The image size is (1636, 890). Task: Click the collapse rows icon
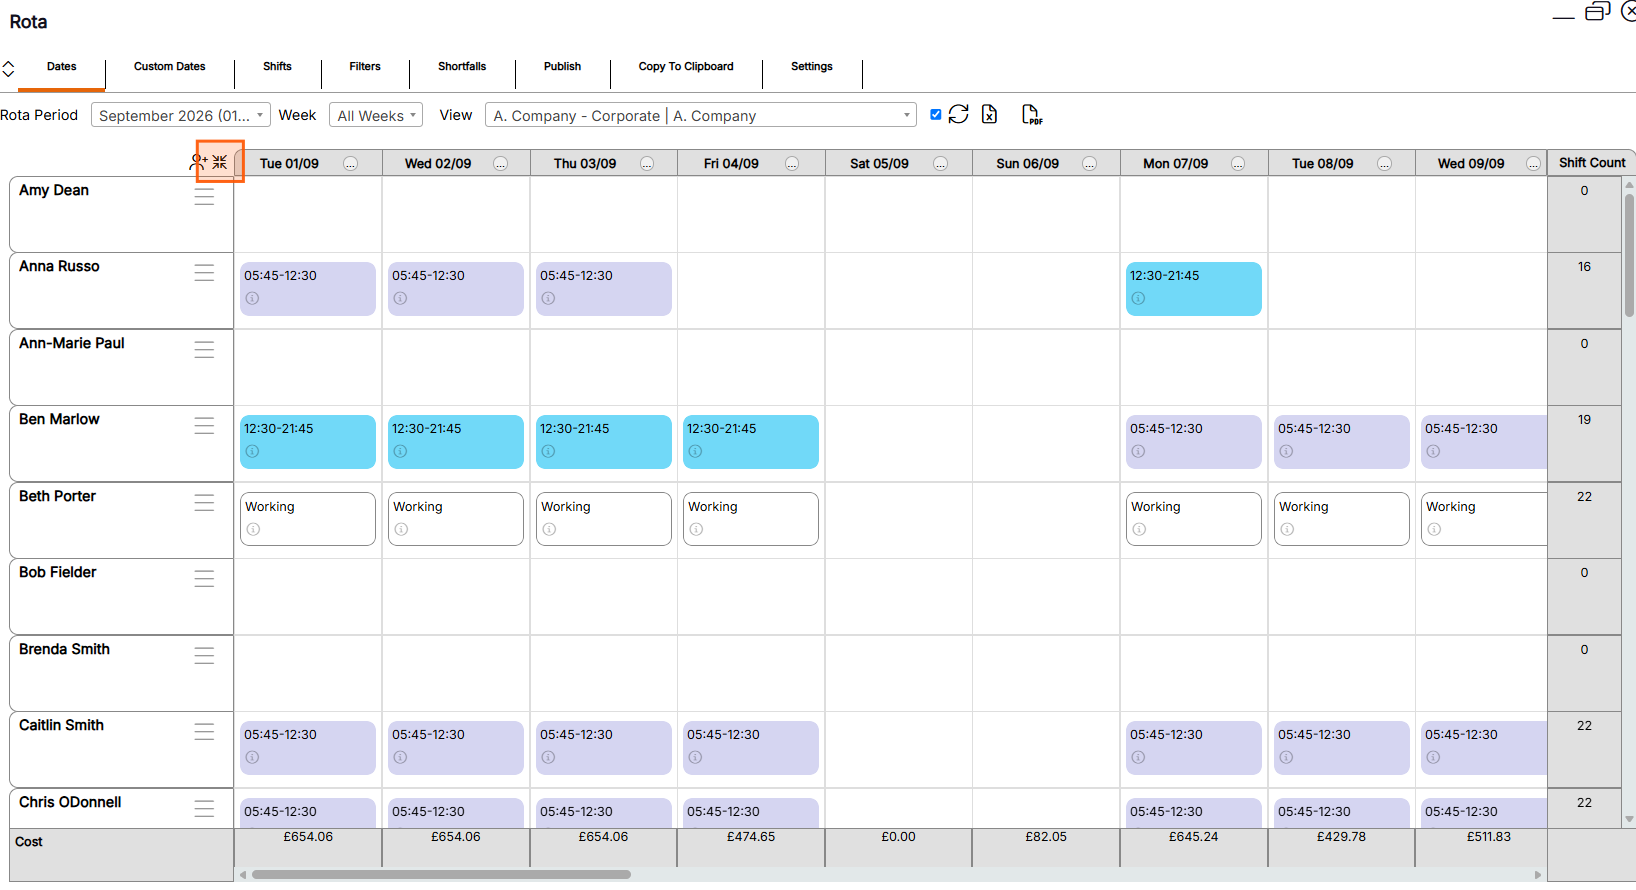(220, 162)
